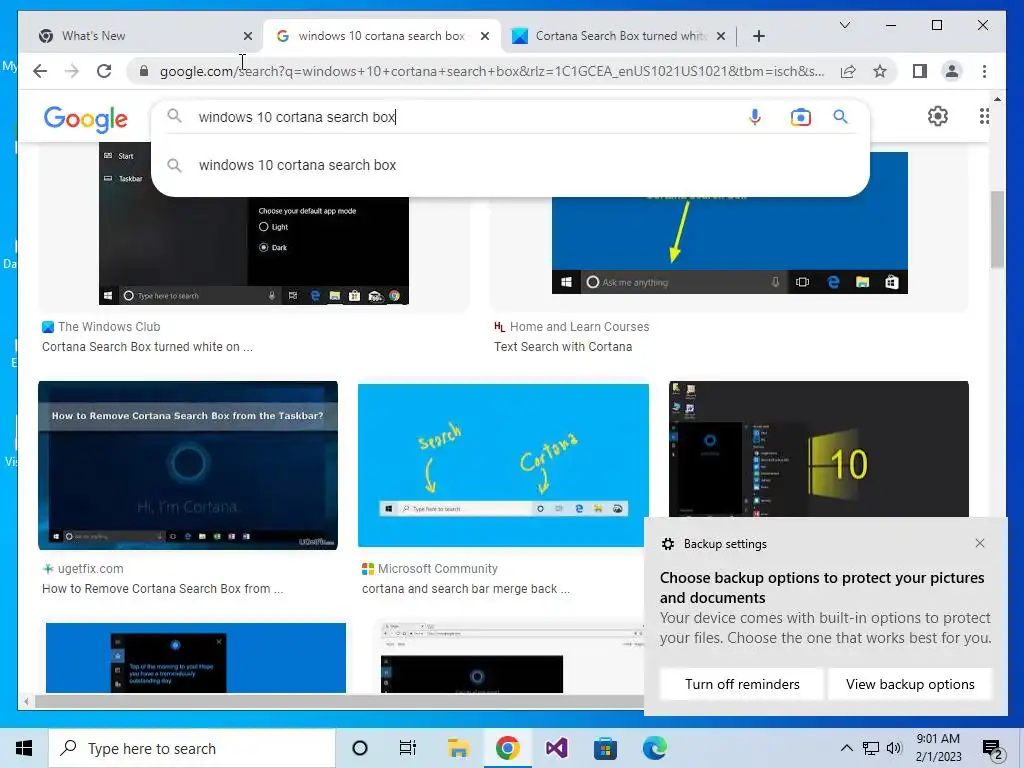Click the forward navigation arrow
This screenshot has width=1024, height=768.
tap(71, 71)
